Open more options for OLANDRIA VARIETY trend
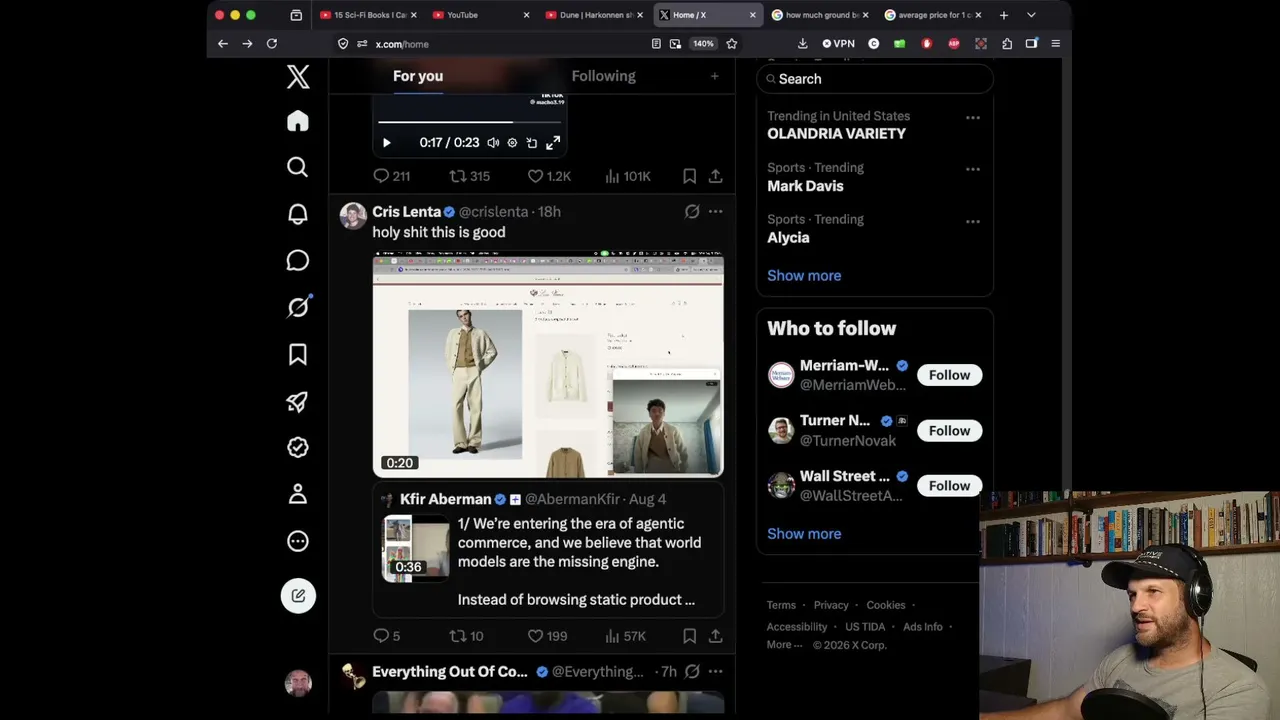This screenshot has height=720, width=1280. [x=973, y=117]
